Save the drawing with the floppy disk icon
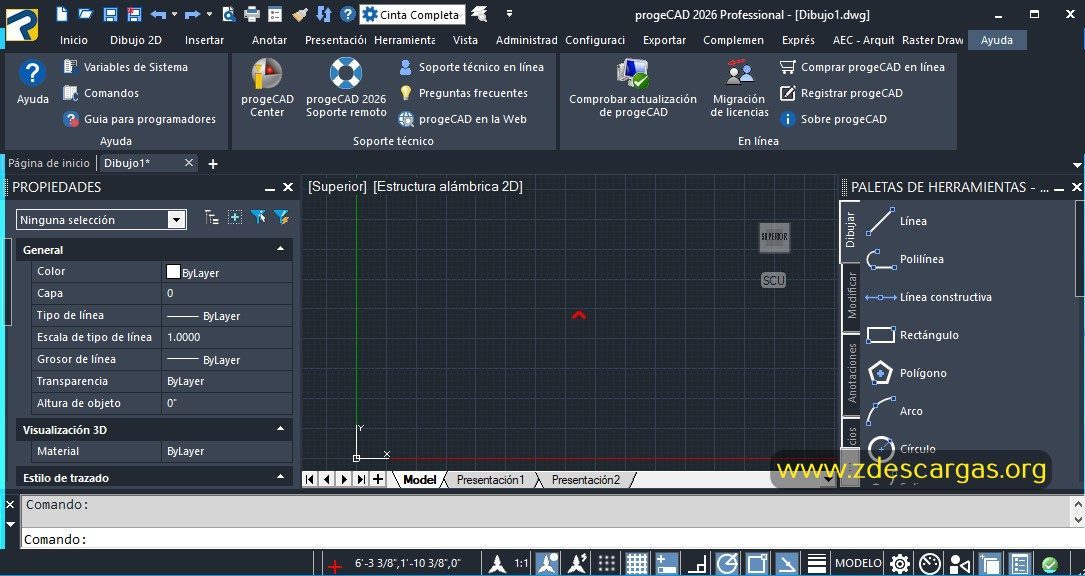This screenshot has height=576, width=1085. (110, 14)
